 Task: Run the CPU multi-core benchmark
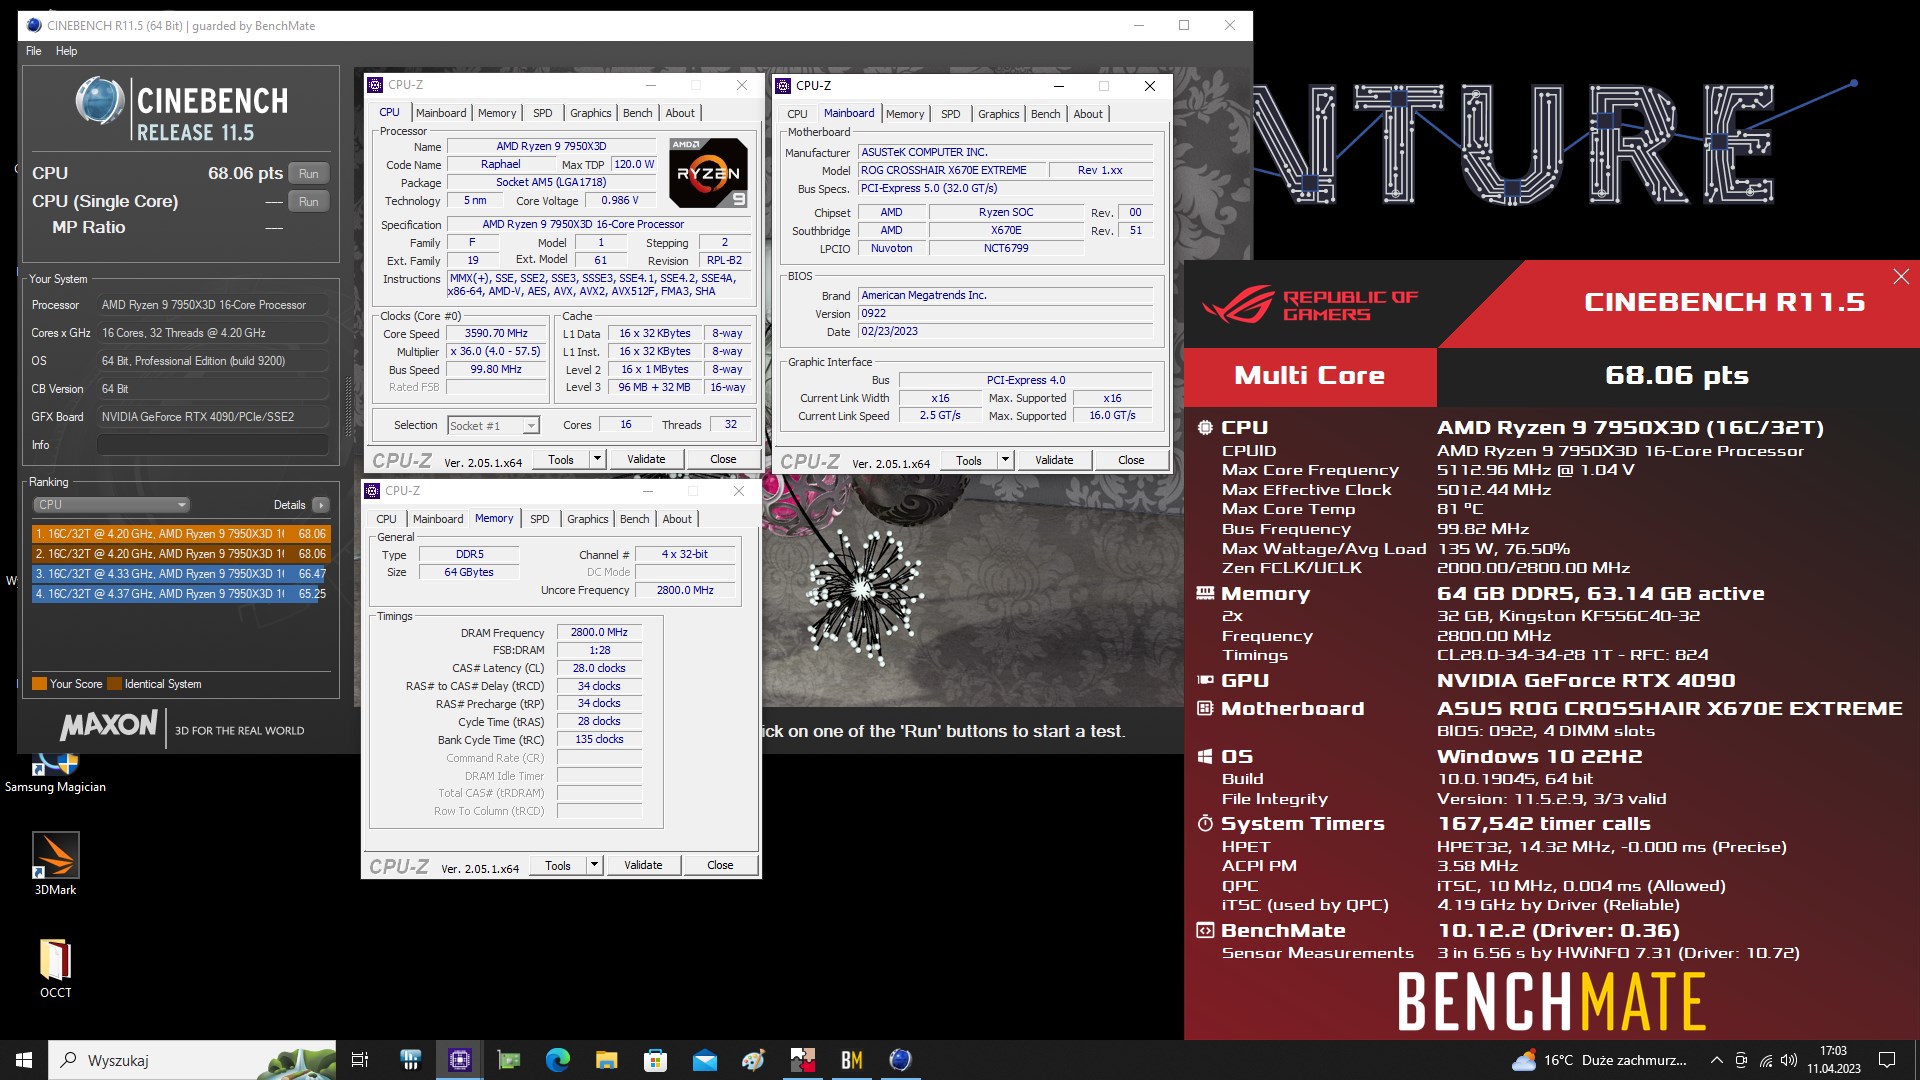pos(309,174)
